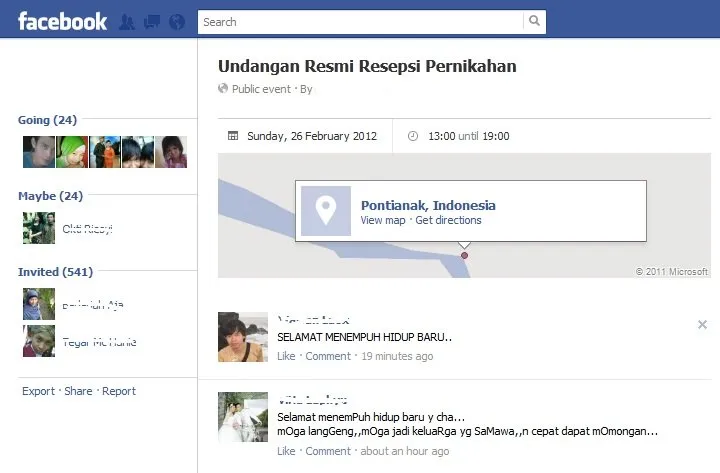Click the search magnifier button
The width and height of the screenshot is (720, 473).
(534, 21)
